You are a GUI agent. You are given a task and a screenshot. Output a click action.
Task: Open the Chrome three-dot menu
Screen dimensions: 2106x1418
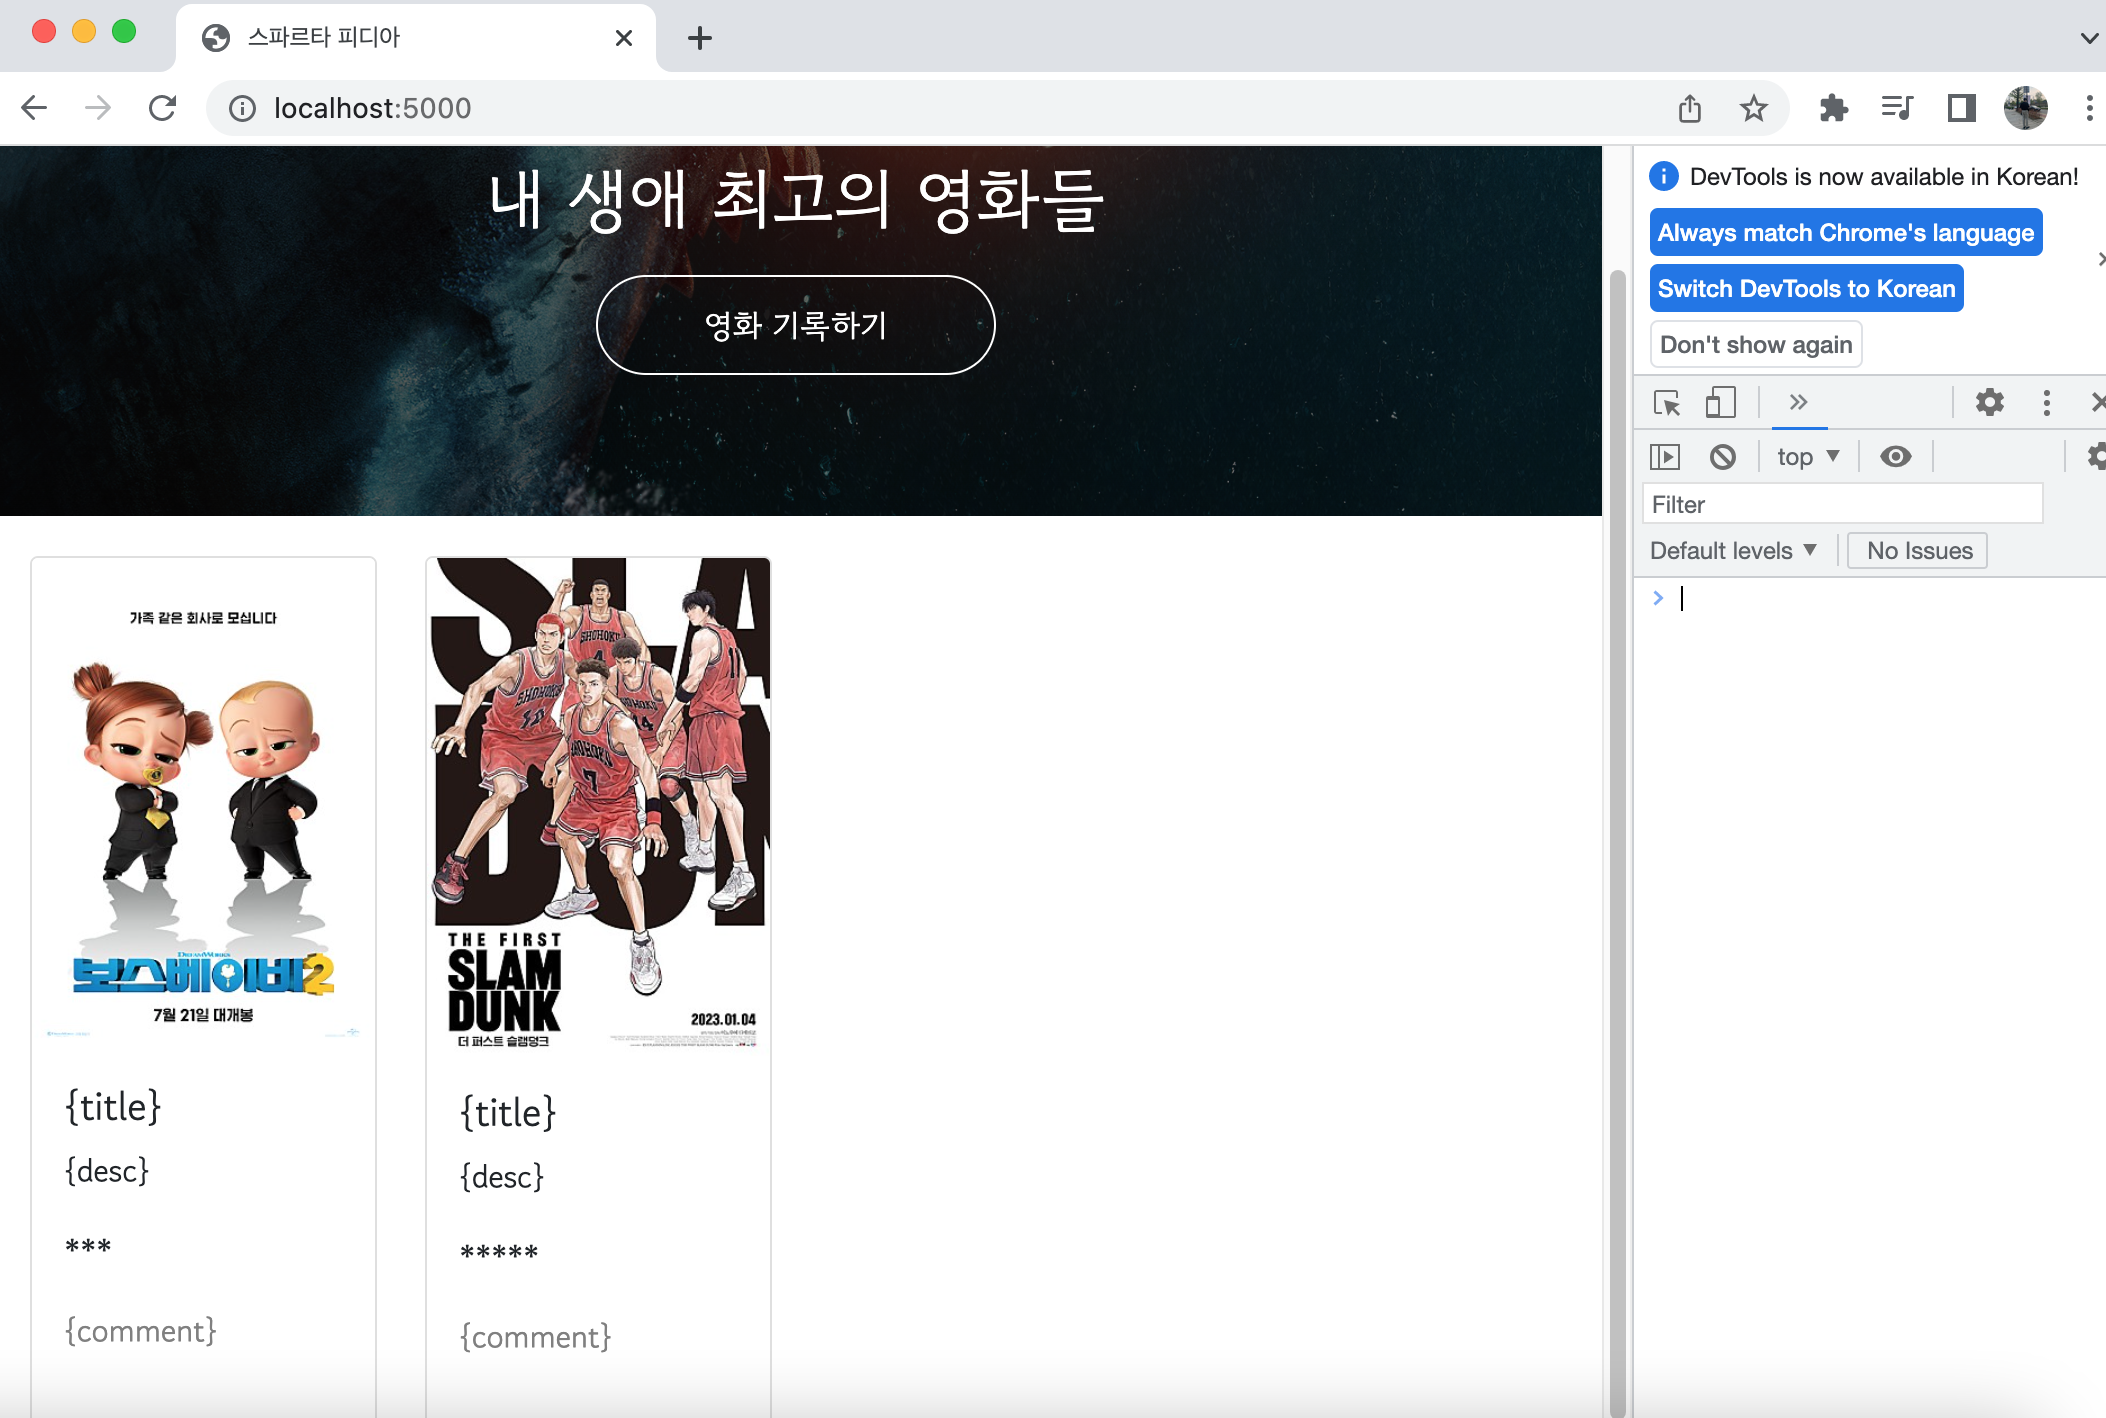click(x=2089, y=108)
